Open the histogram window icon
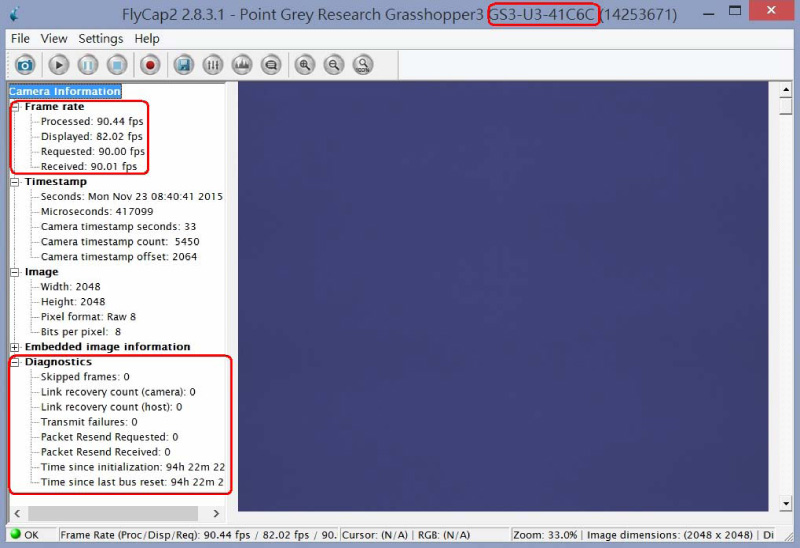 241,65
